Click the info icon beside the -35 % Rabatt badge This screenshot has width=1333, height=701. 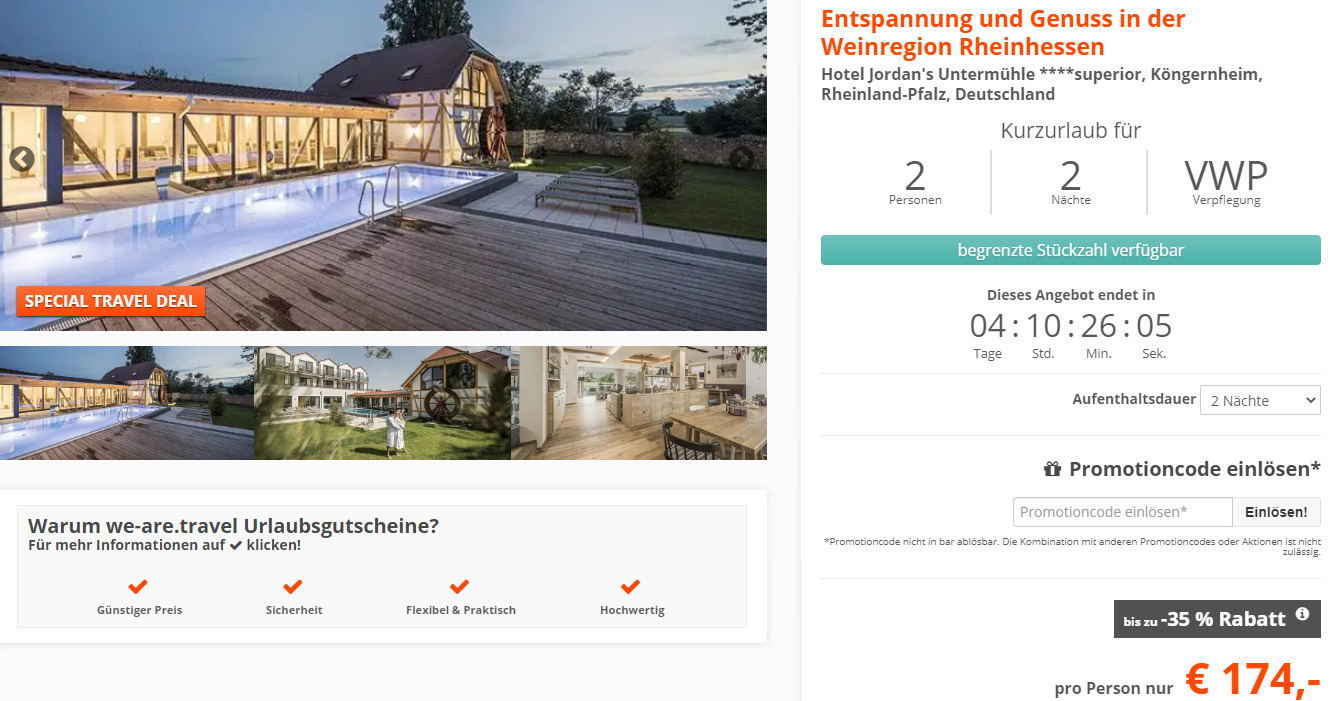1302,615
